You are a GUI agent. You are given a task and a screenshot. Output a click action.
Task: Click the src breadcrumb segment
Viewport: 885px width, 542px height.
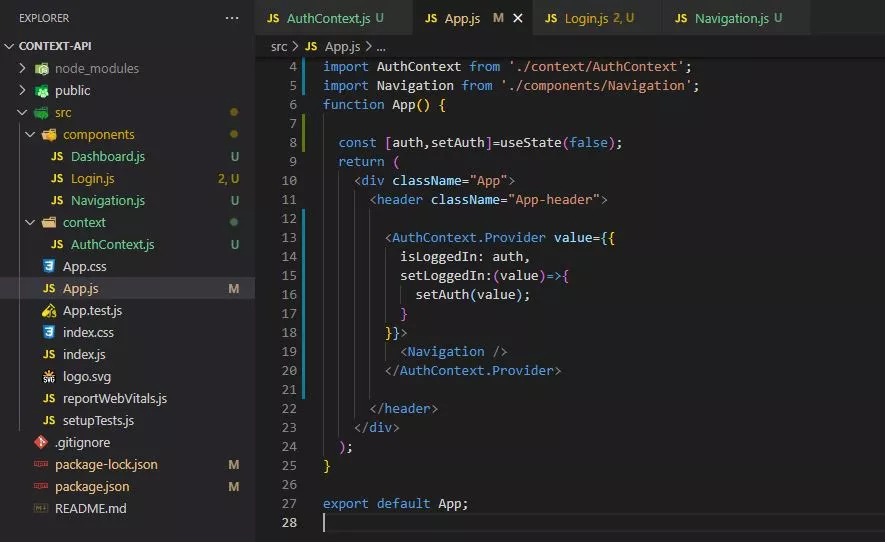279,47
